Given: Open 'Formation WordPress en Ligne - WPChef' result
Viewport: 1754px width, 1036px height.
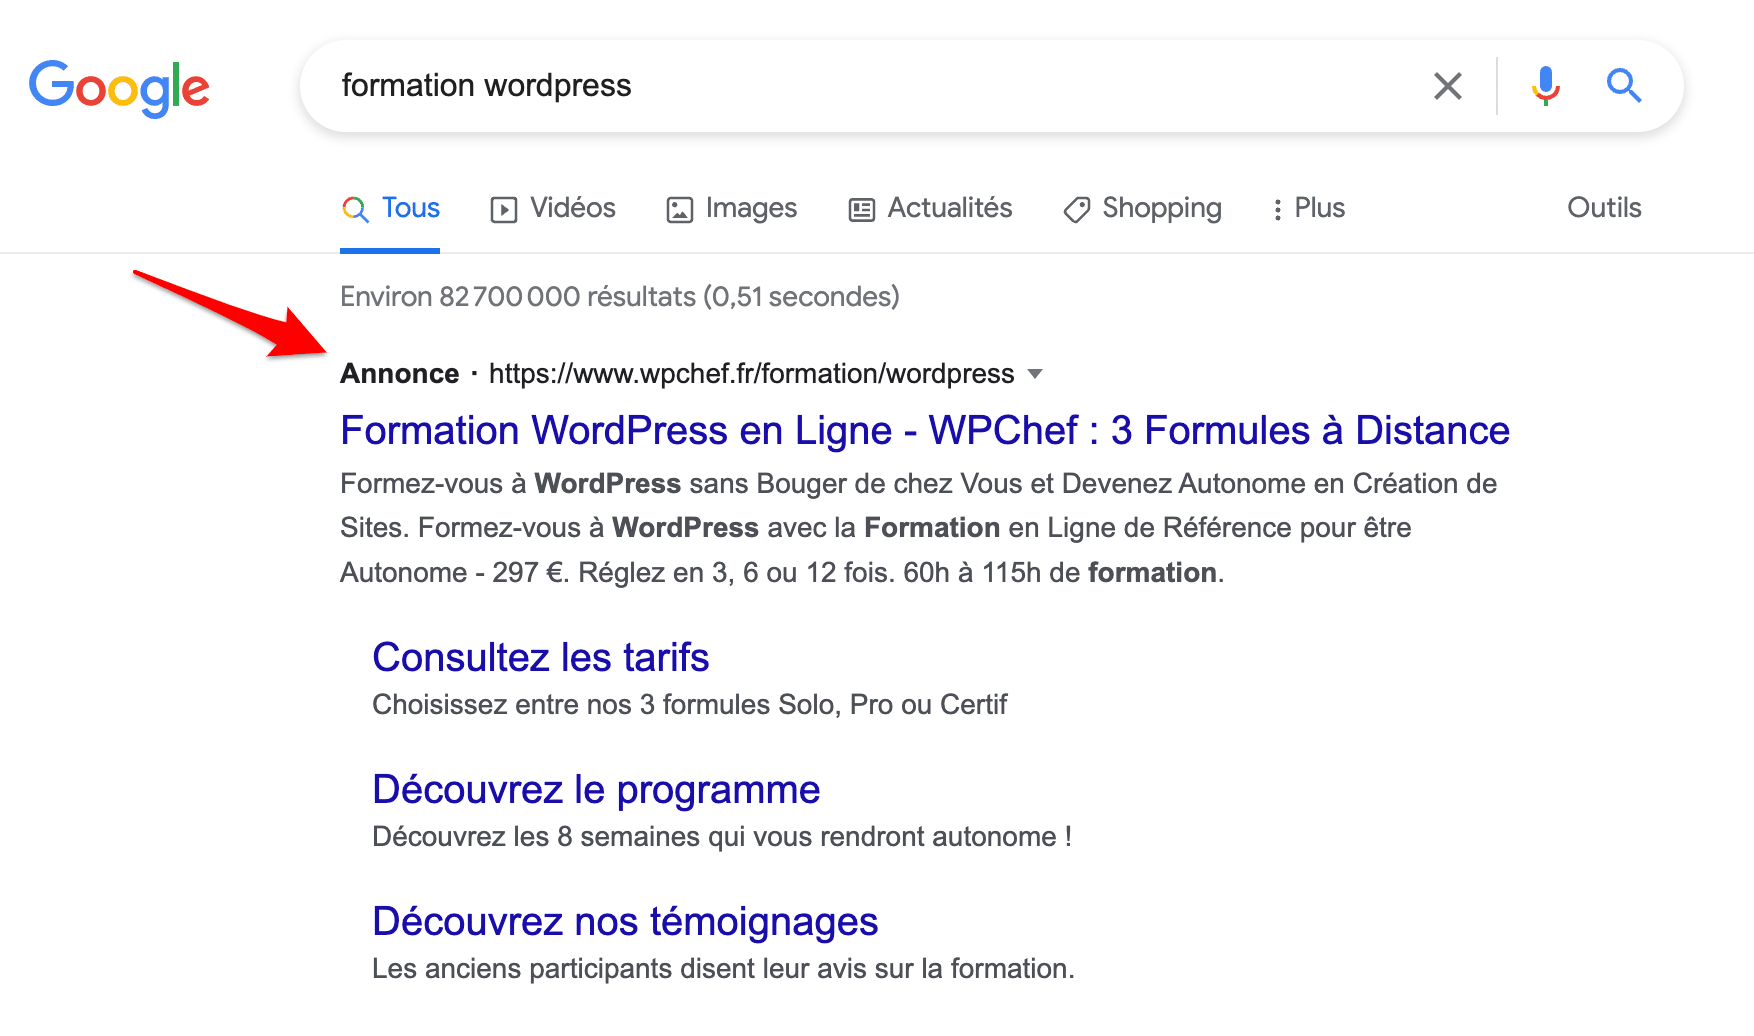Looking at the screenshot, I should pos(925,431).
